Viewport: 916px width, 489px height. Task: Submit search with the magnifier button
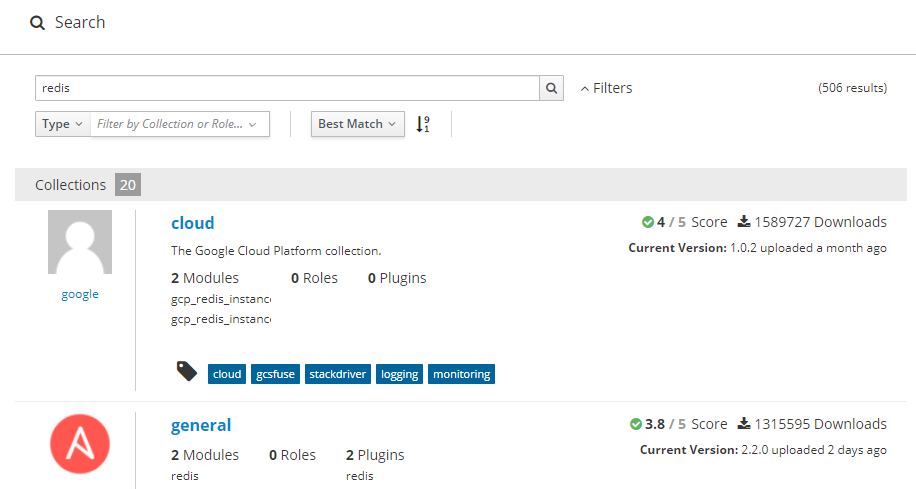(x=551, y=88)
